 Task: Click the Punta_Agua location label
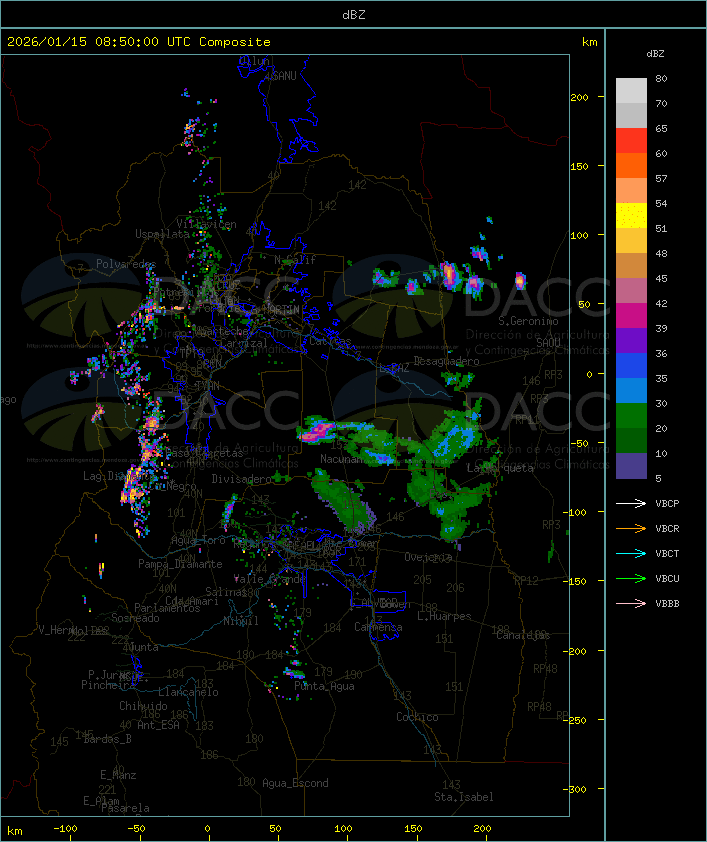coord(325,686)
